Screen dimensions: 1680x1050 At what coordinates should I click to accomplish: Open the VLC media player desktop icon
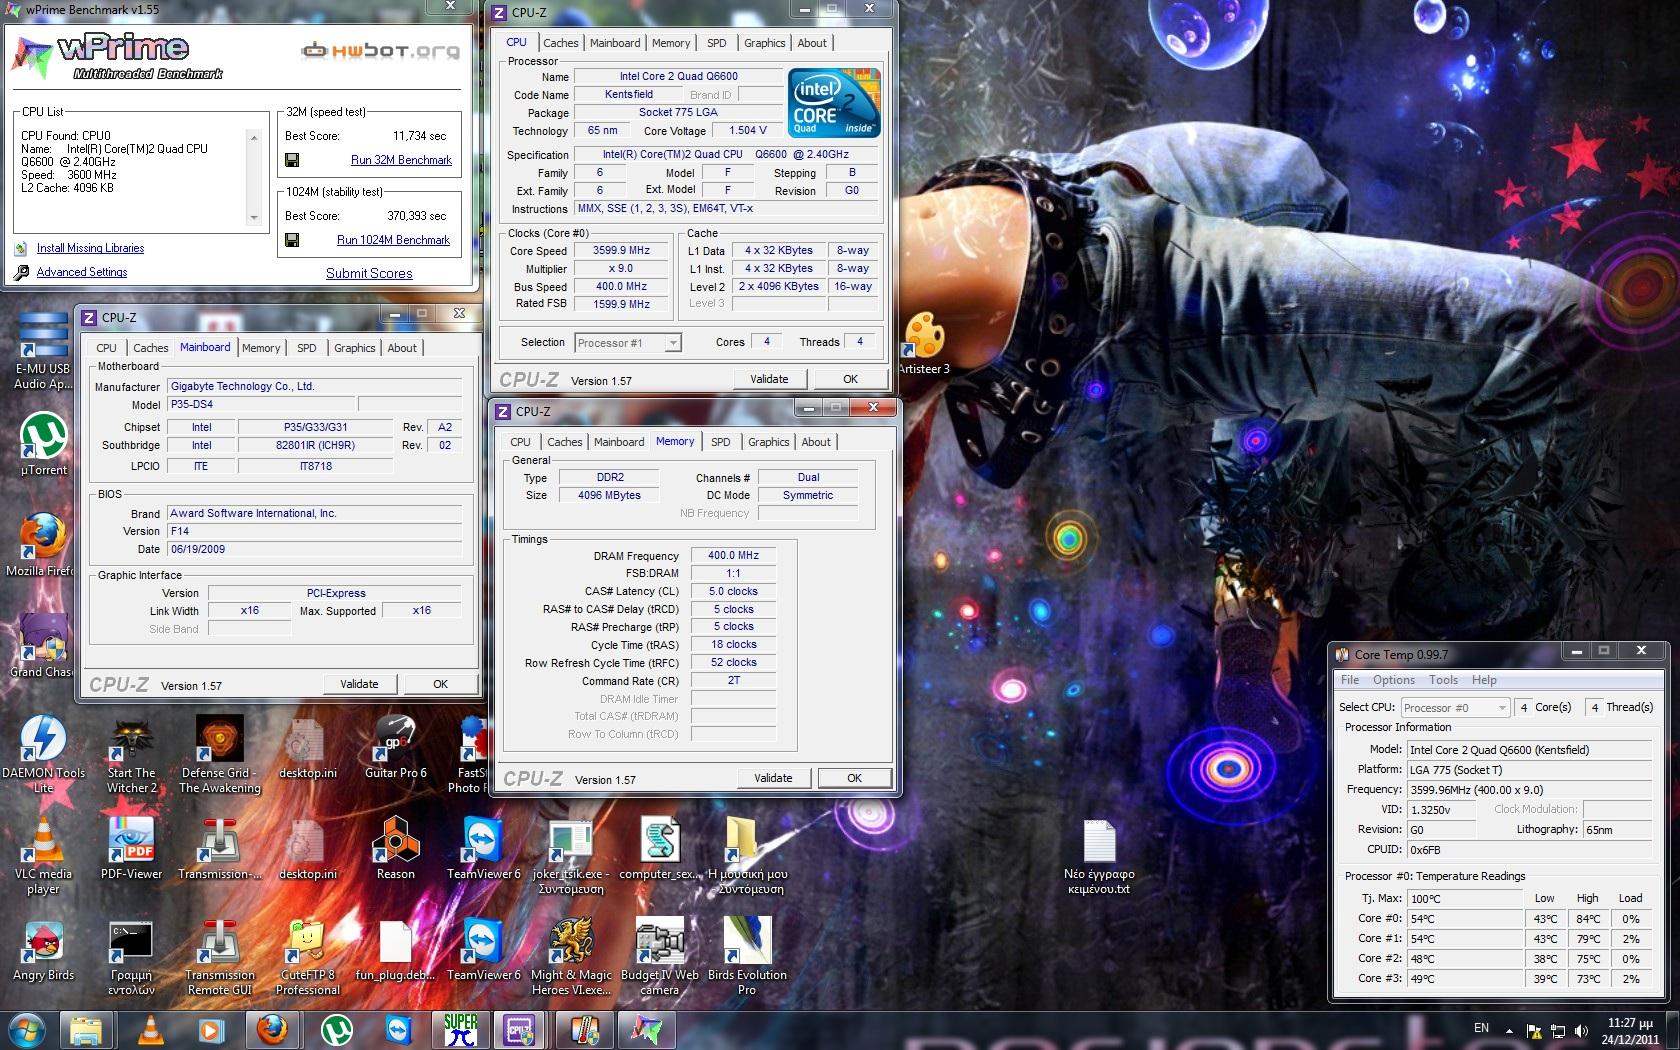43,855
